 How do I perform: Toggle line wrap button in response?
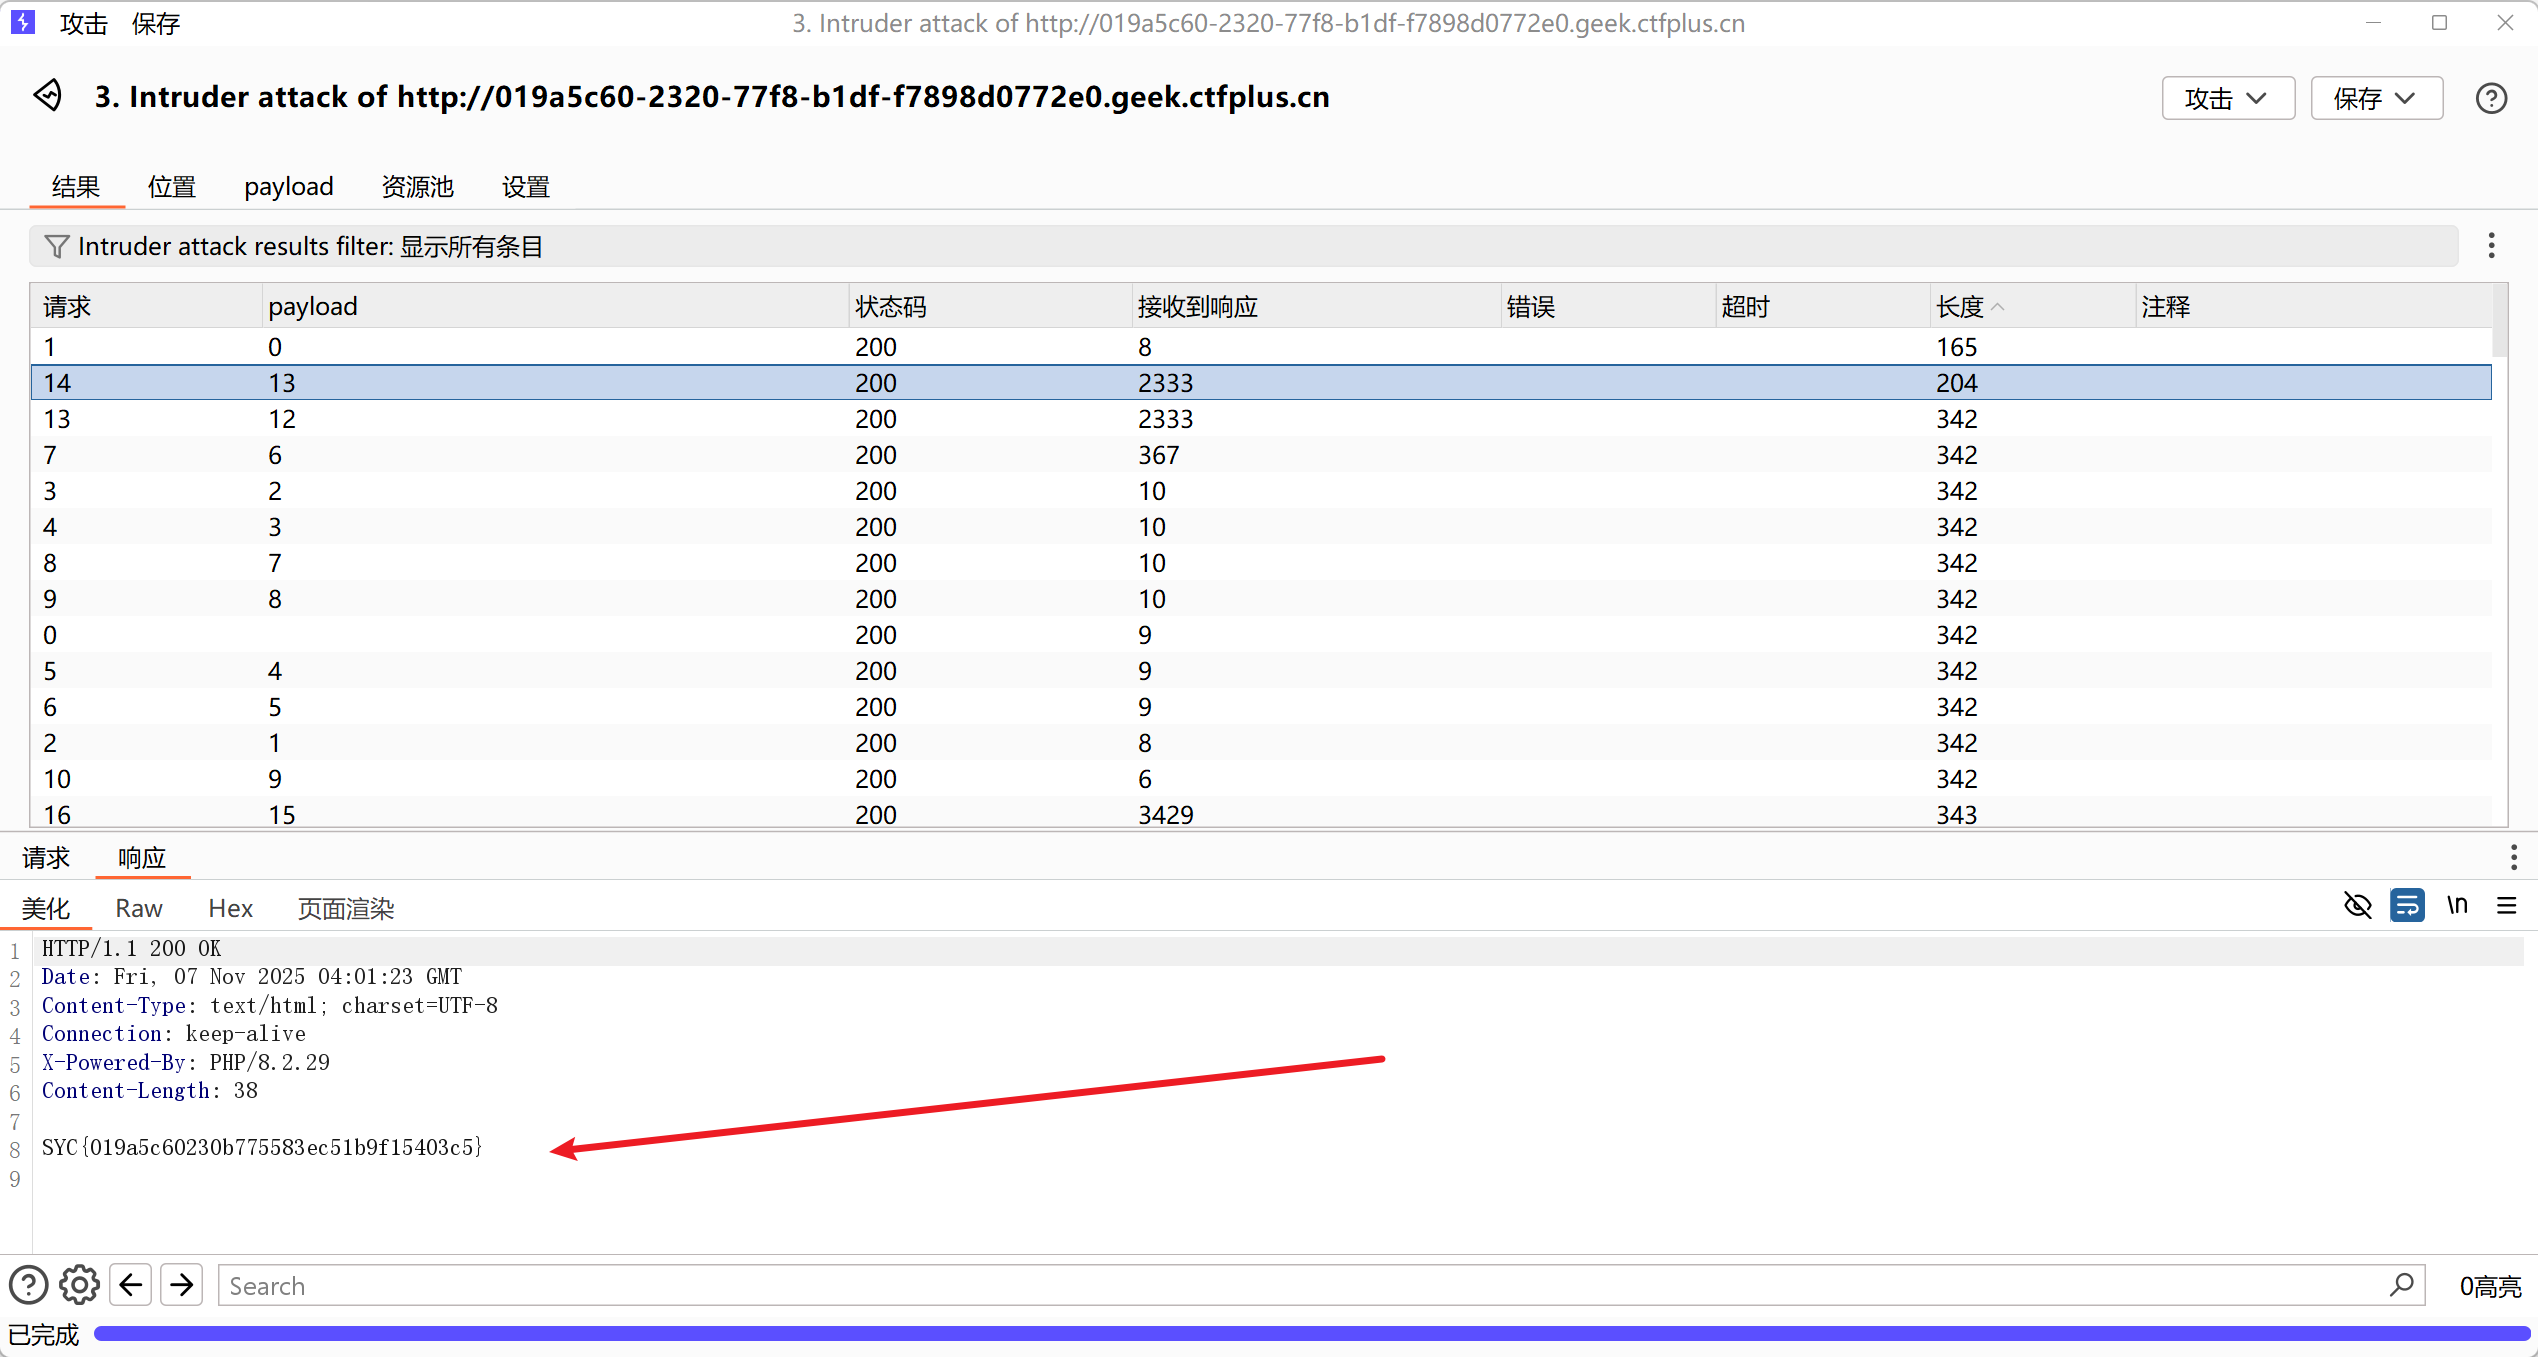click(x=2407, y=906)
